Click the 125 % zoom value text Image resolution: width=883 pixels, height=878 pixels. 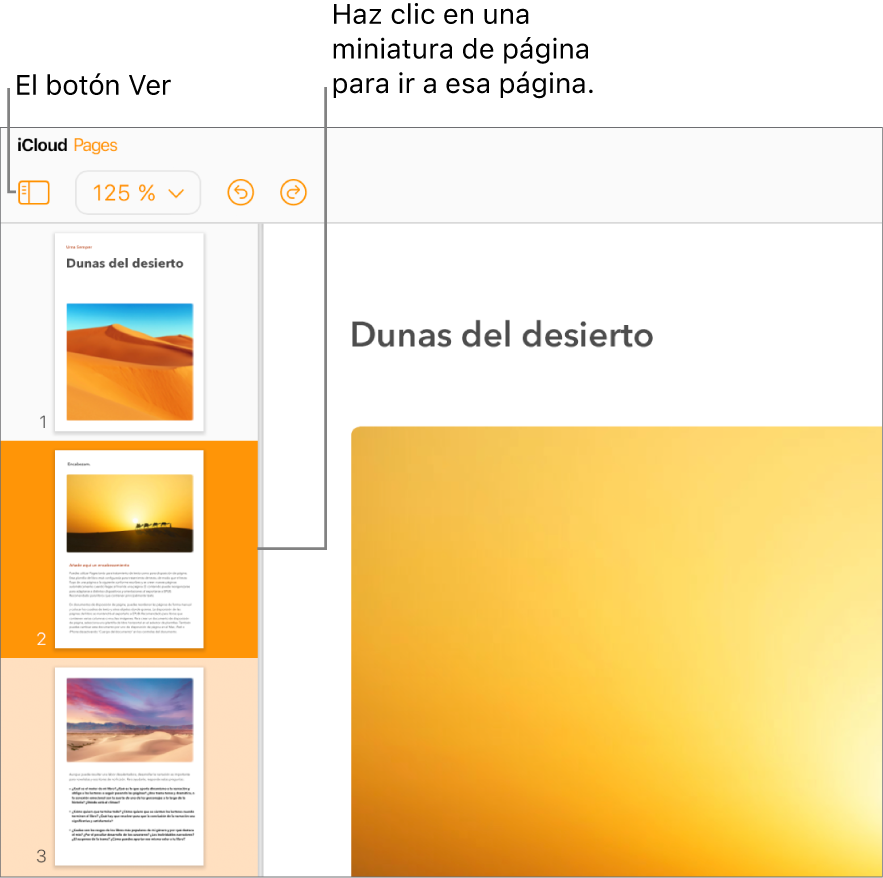124,193
